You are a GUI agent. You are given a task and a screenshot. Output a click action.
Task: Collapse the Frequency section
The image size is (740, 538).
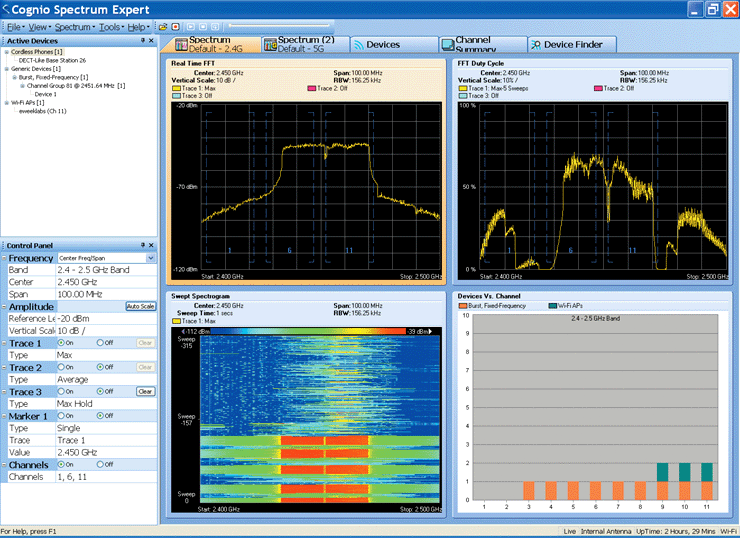coord(4,258)
